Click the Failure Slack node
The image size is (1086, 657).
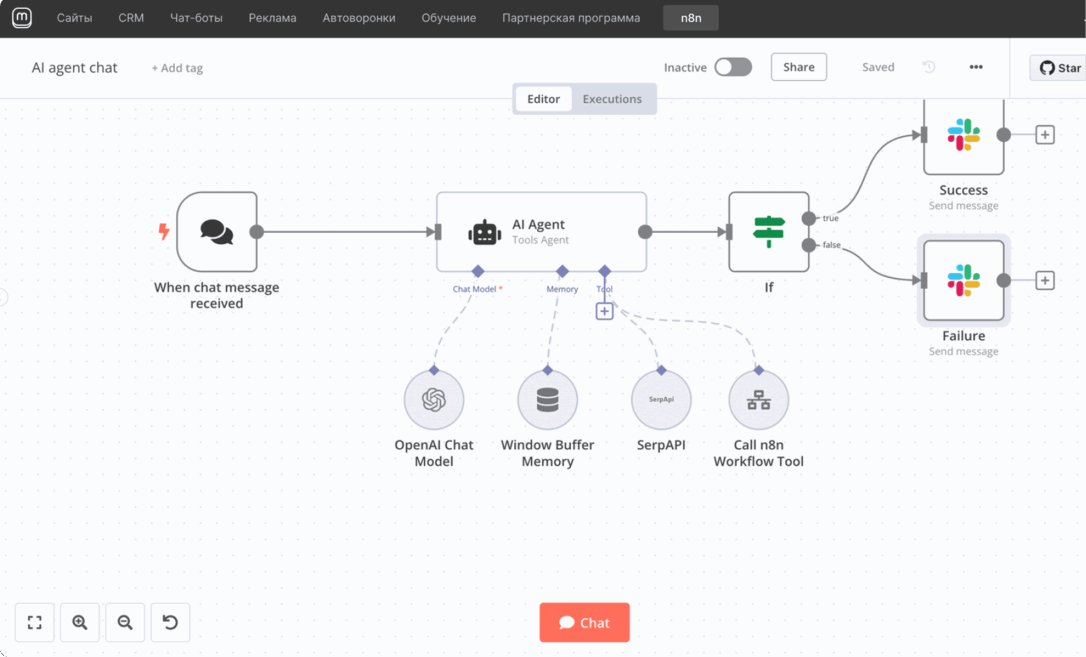coord(963,280)
